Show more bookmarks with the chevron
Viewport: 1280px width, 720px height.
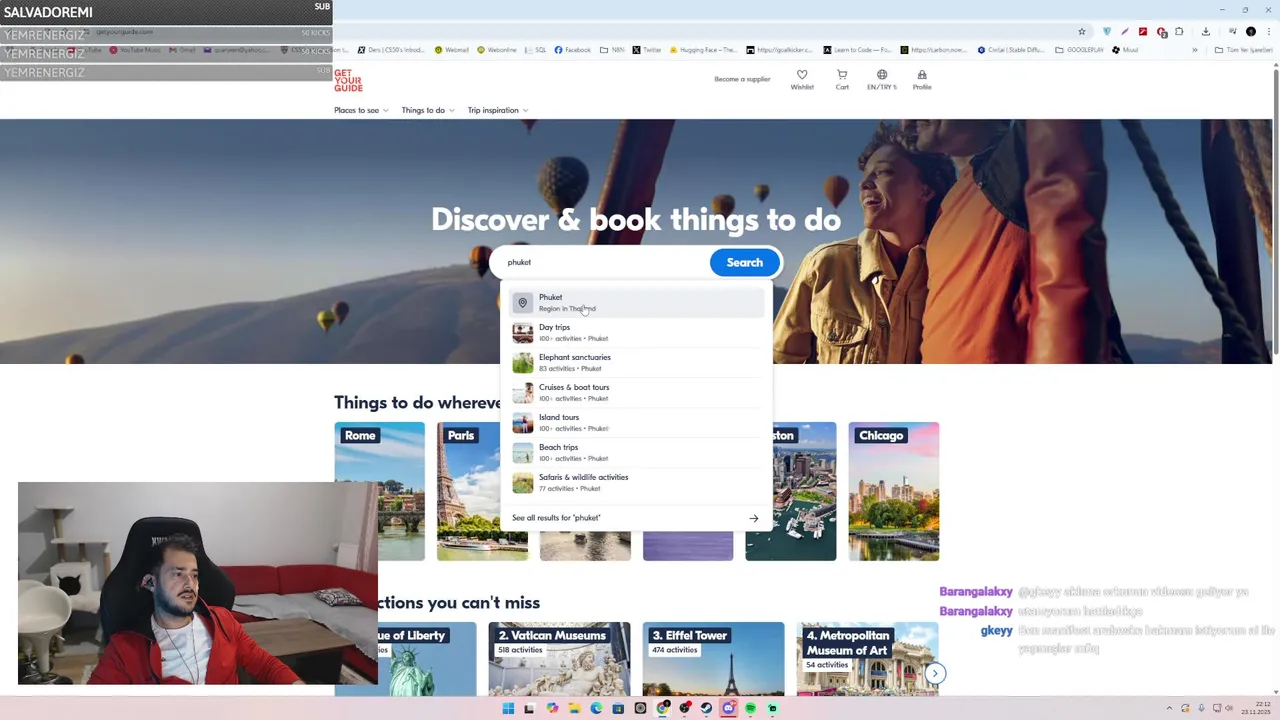click(1194, 50)
